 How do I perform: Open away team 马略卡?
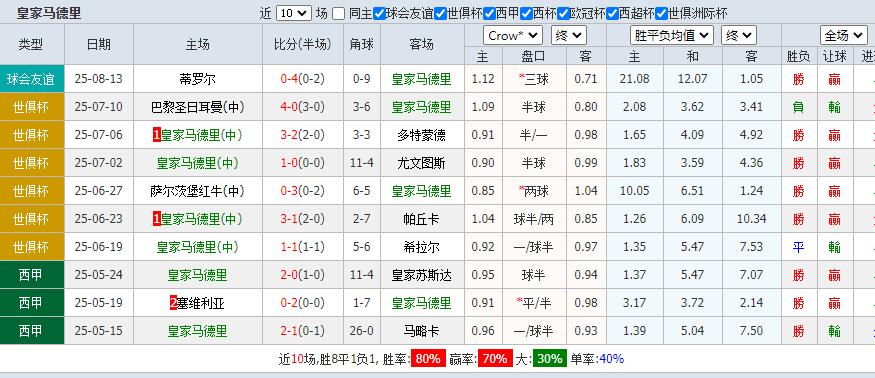click(x=422, y=331)
